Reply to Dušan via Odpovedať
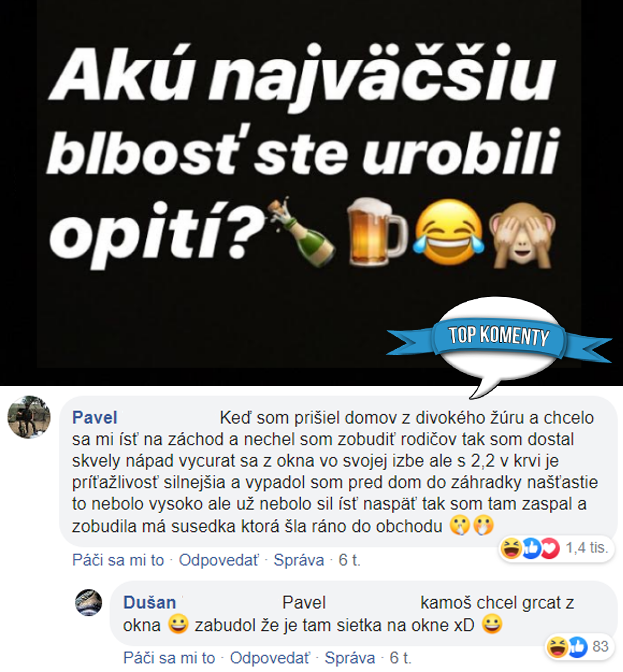The image size is (623, 672). pyautogui.click(x=270, y=658)
